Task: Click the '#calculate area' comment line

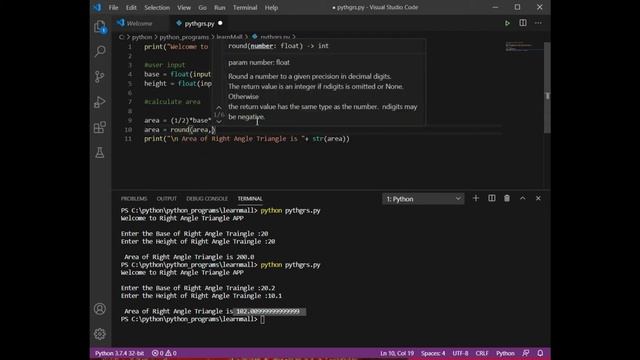Action: (x=172, y=102)
